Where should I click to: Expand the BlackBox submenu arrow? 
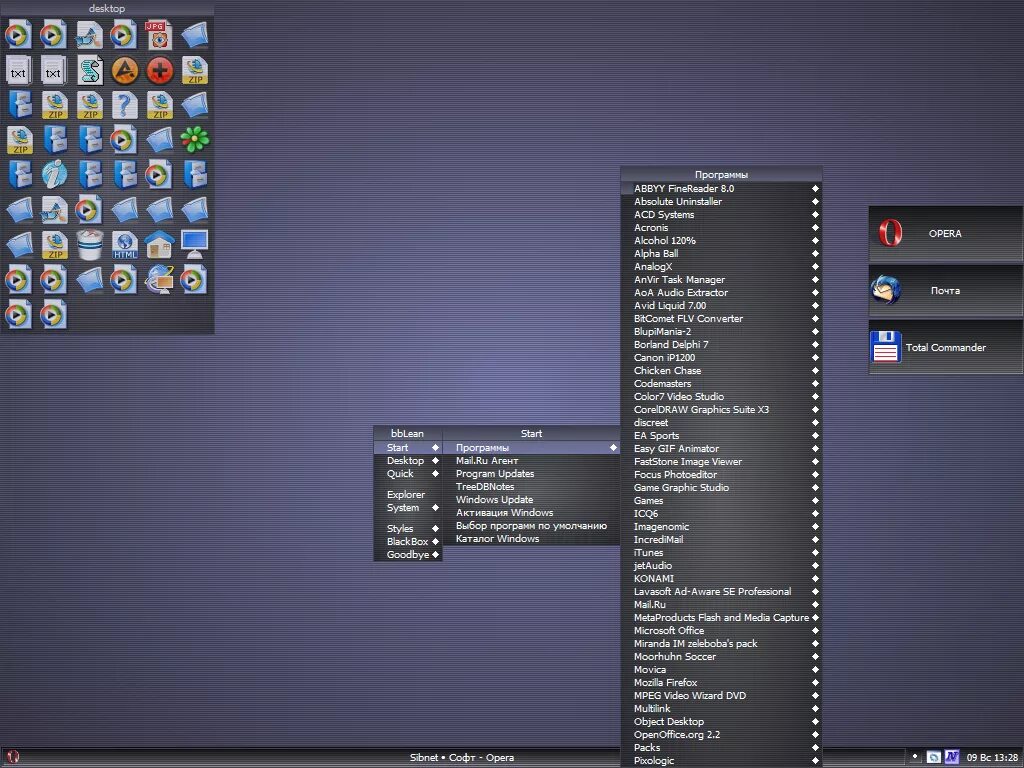pyautogui.click(x=435, y=541)
